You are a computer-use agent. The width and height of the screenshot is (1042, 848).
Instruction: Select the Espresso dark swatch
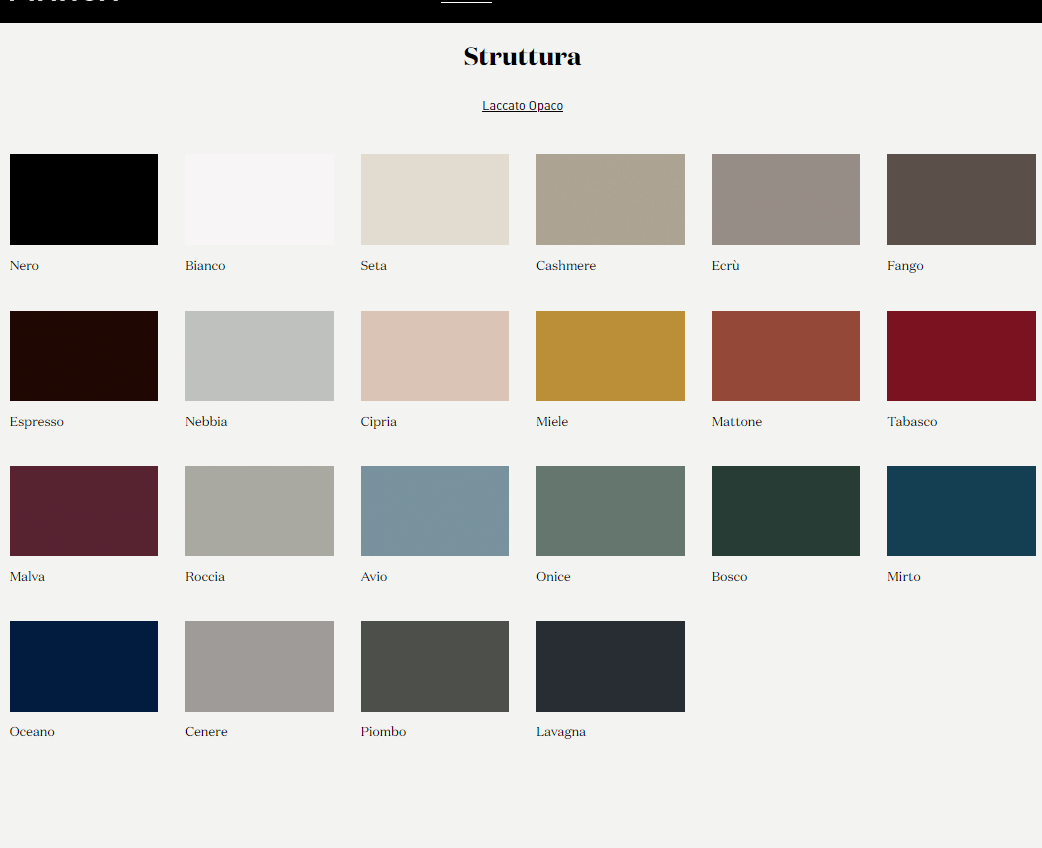click(x=84, y=356)
